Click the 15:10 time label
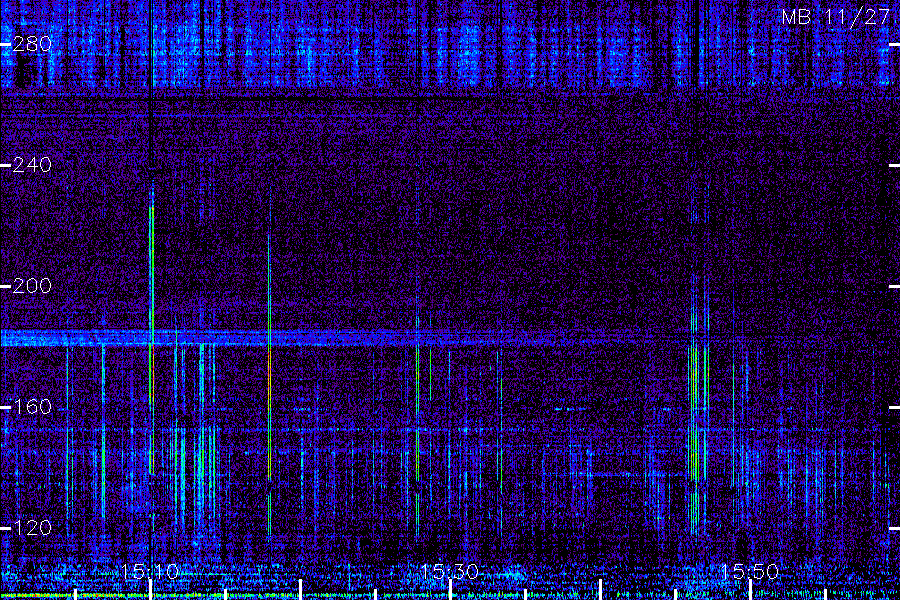 click(x=150, y=571)
